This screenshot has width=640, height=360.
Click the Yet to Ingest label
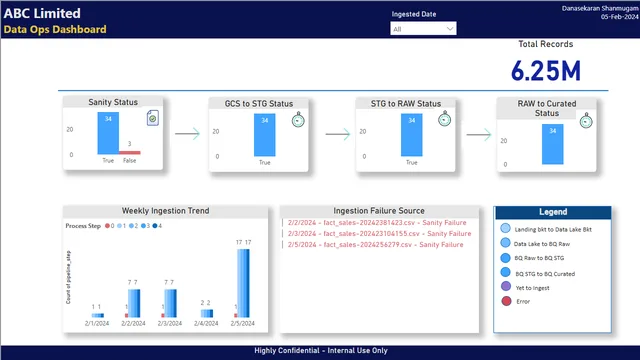tap(532, 288)
